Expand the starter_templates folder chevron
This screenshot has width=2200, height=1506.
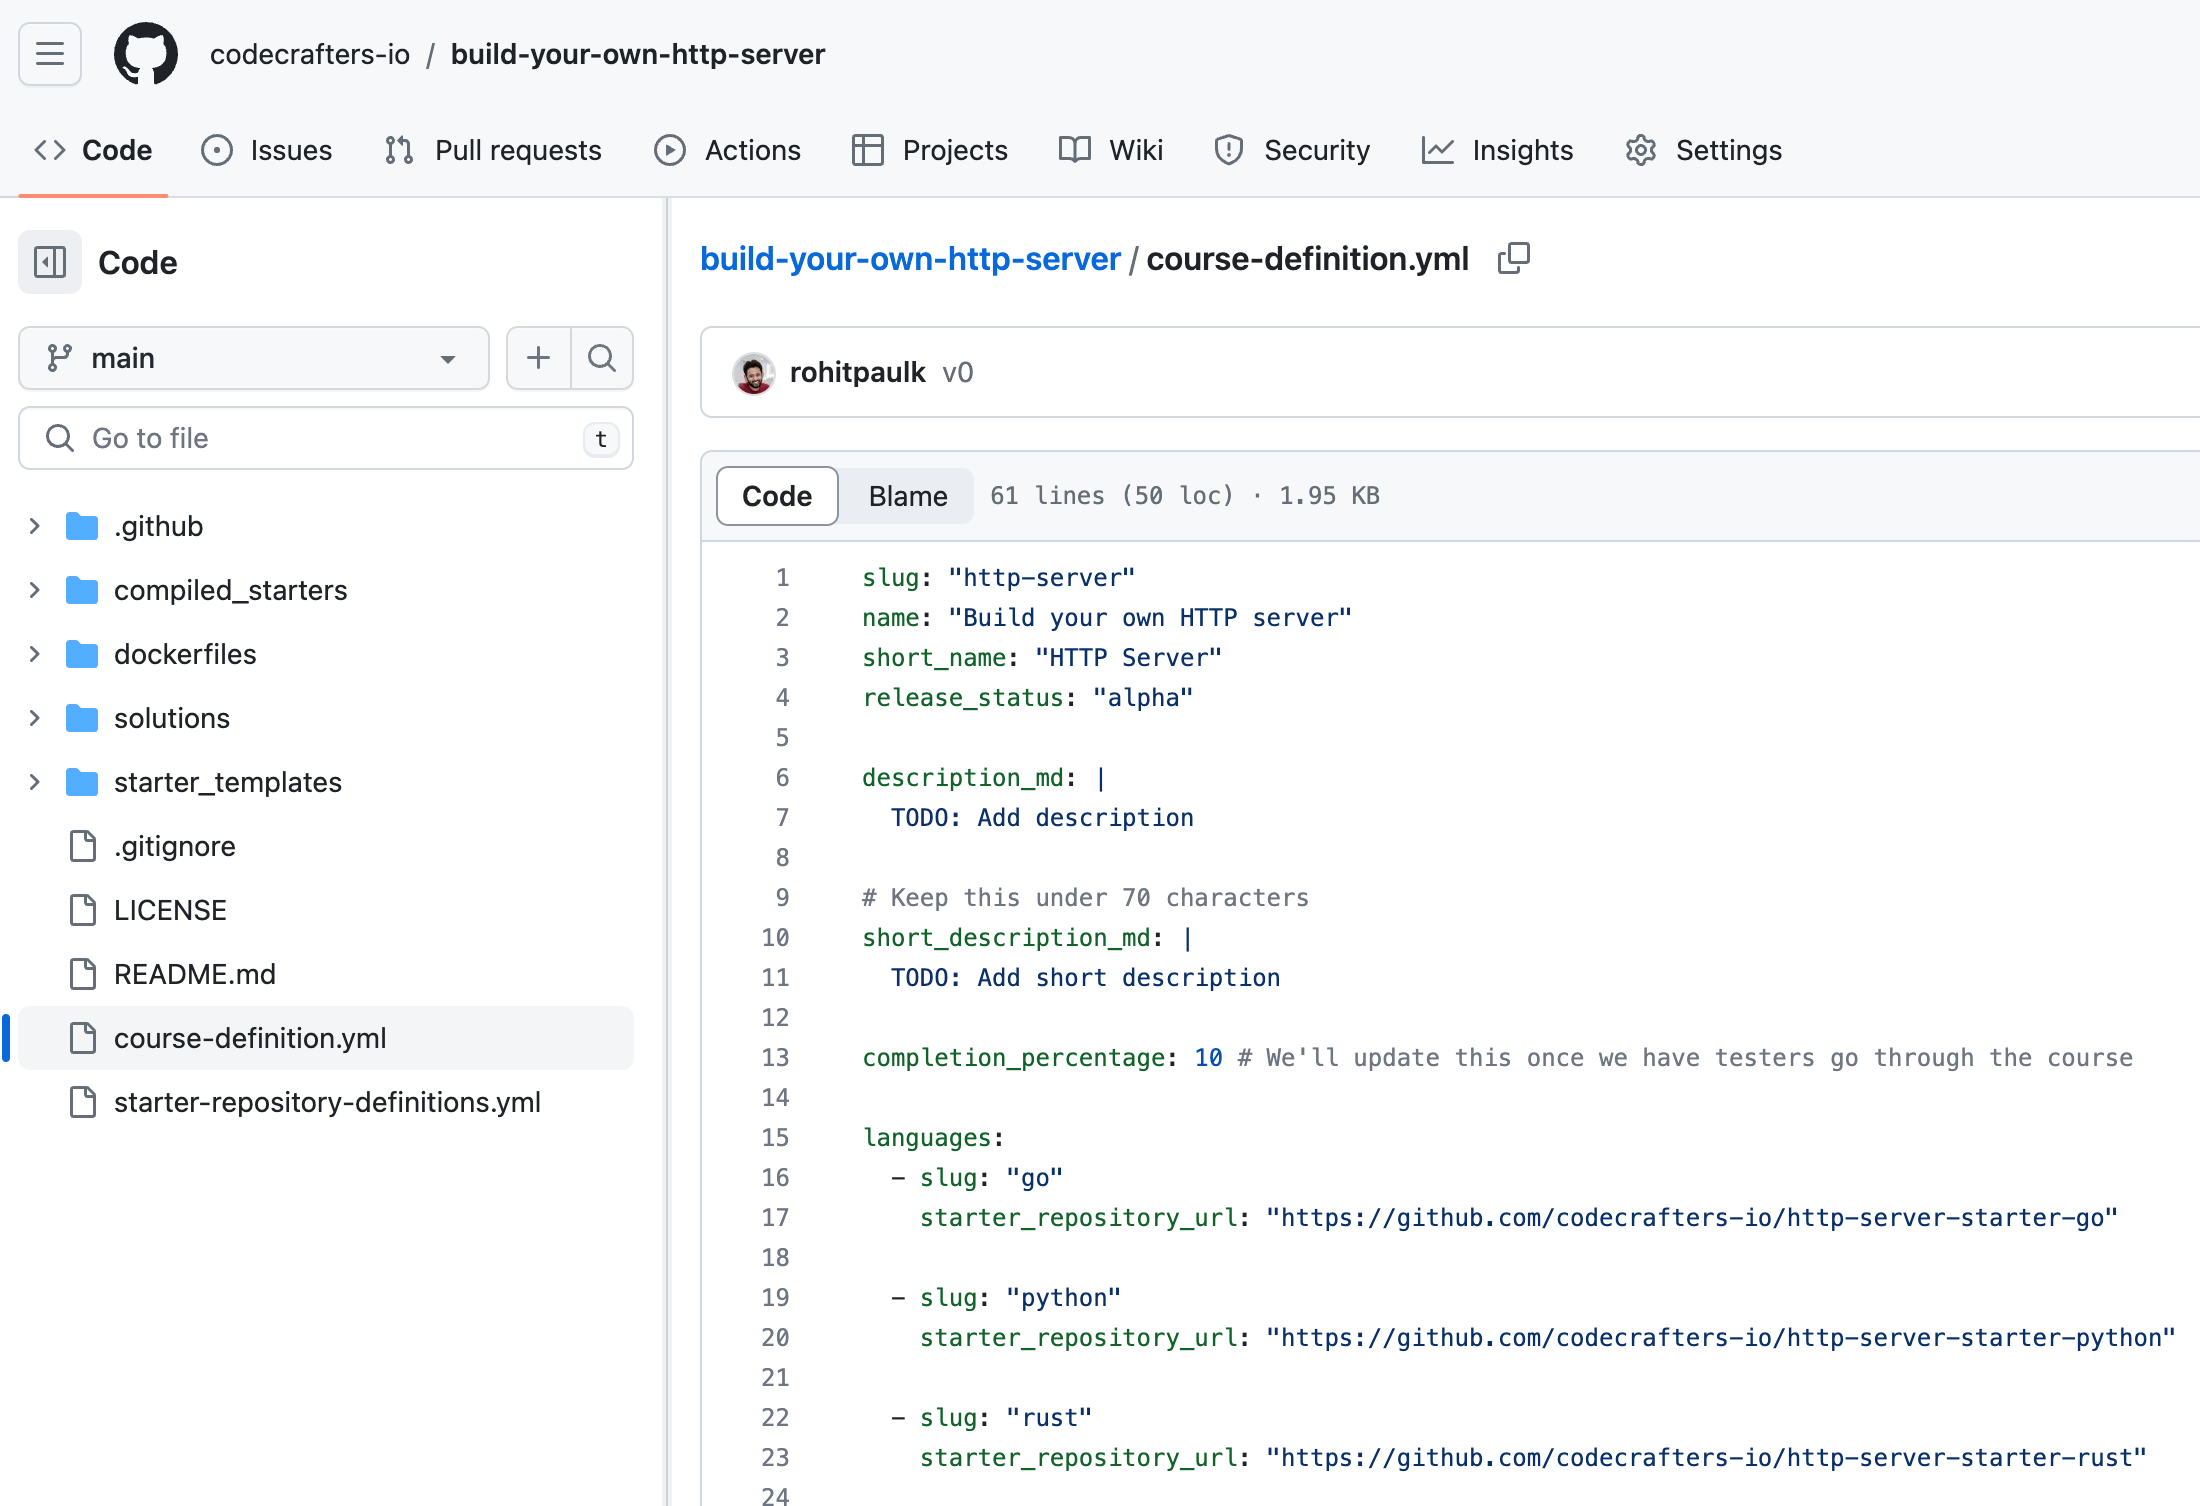coord(35,782)
